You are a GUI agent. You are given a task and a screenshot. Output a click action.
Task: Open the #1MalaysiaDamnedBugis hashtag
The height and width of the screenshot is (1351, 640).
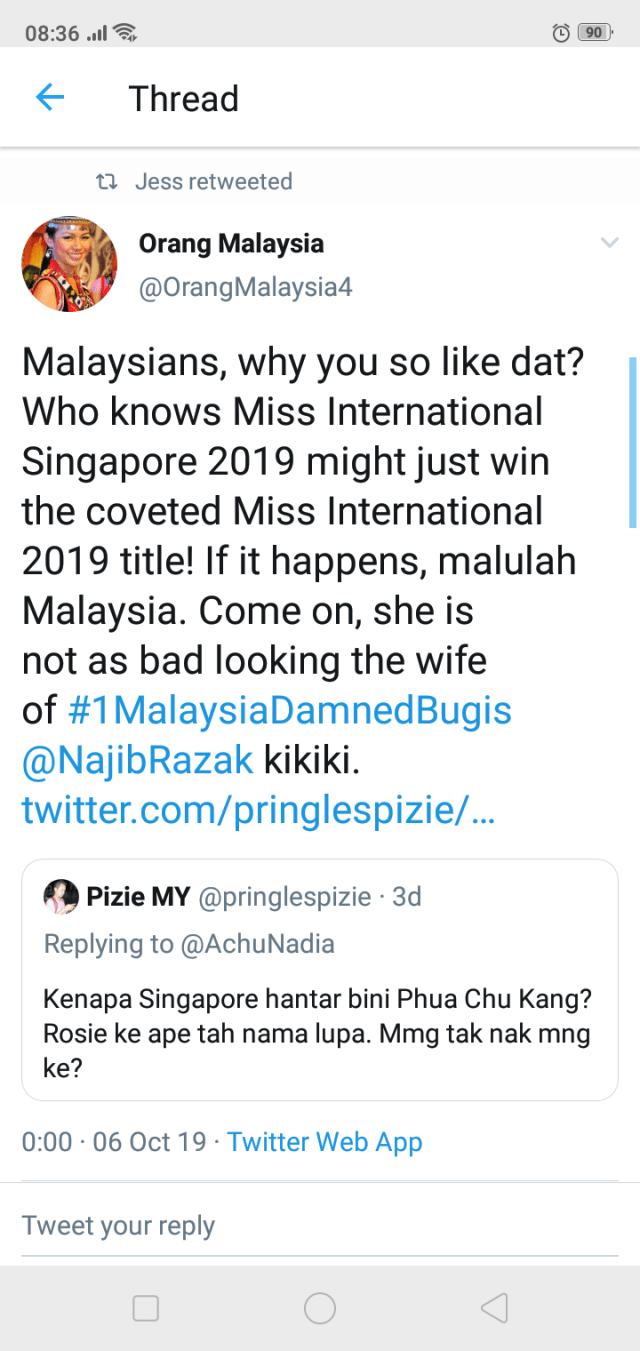click(290, 710)
